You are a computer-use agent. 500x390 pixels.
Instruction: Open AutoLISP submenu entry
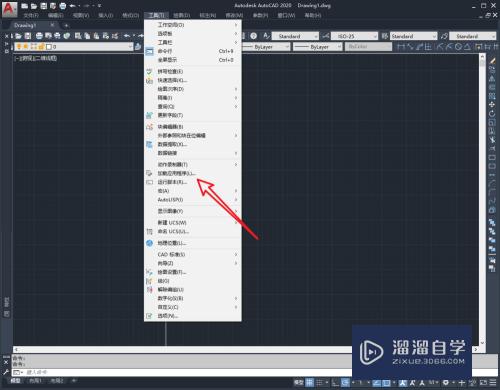193,200
